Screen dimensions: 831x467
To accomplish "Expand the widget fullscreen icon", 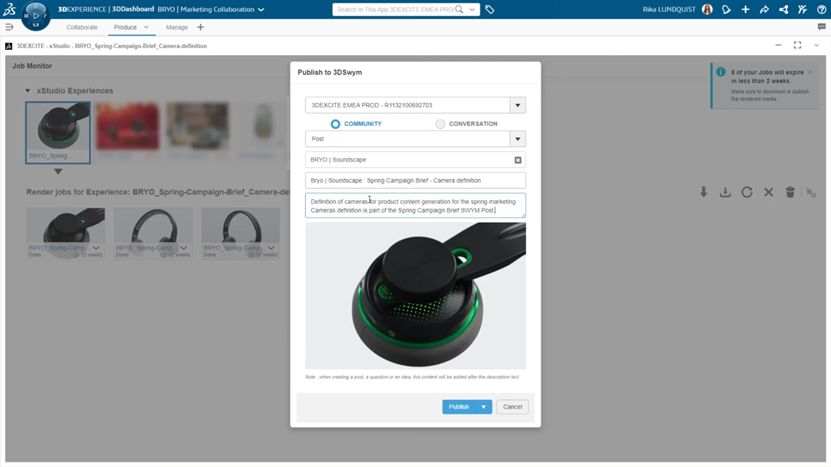I will tap(797, 46).
